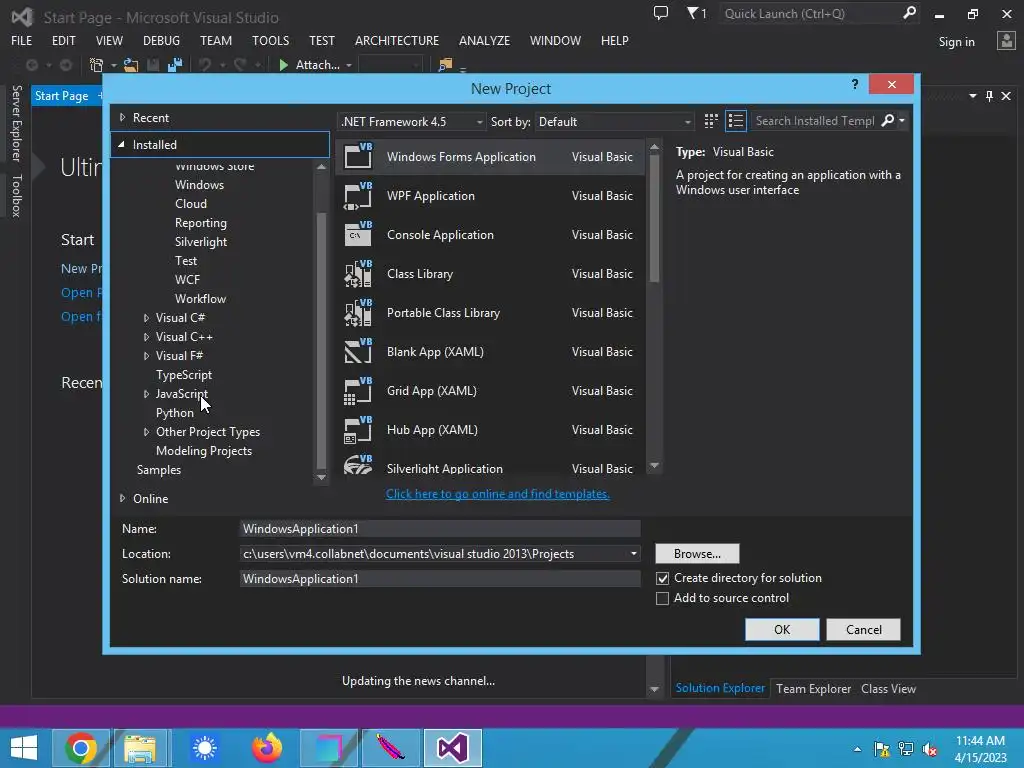Open the New Project dialog help question mark
This screenshot has width=1024, height=768.
(855, 84)
